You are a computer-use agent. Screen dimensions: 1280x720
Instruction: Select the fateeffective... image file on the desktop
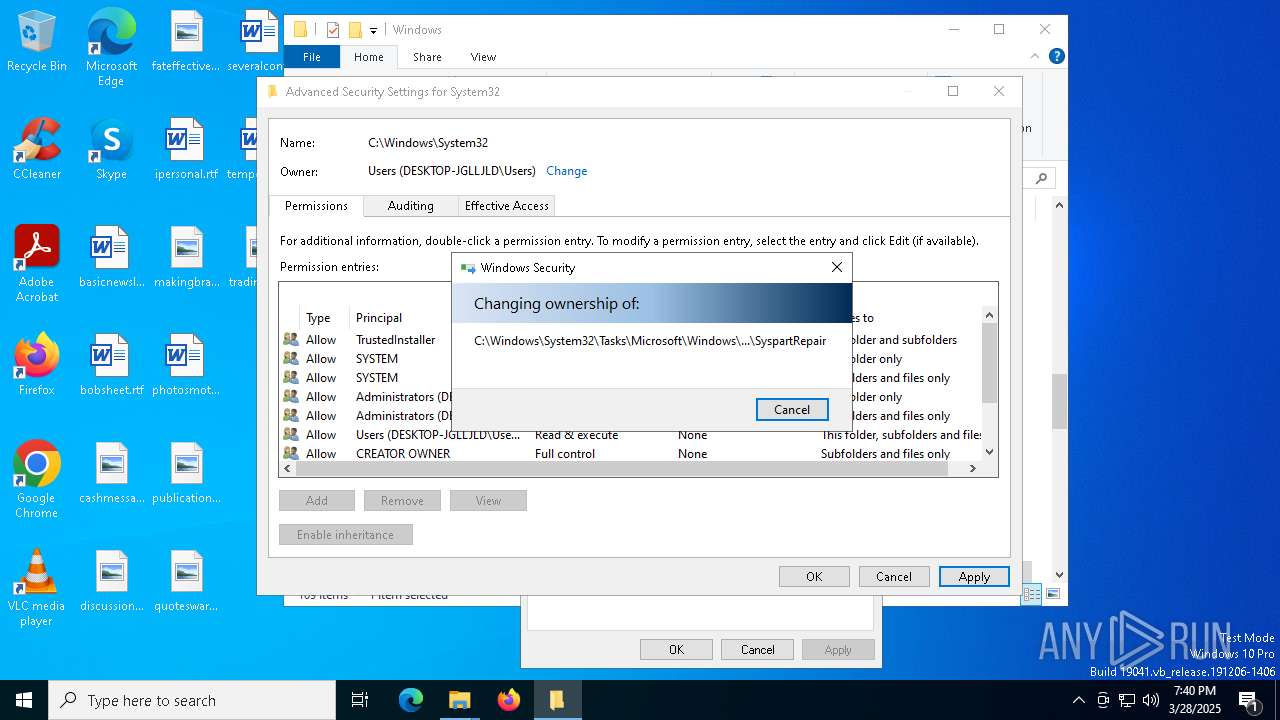tap(186, 41)
